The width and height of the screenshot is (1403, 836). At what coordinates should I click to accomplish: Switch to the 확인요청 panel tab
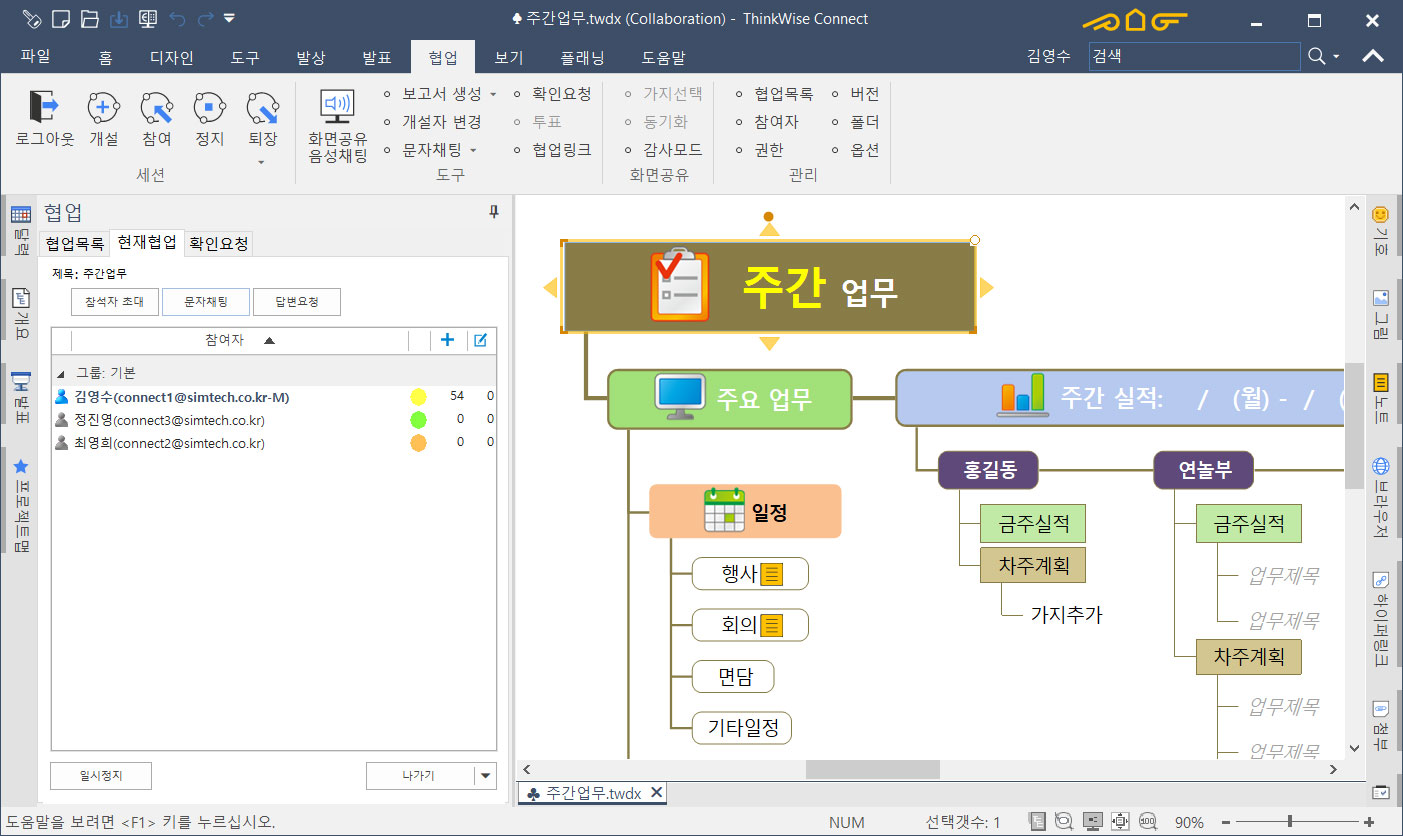click(x=219, y=243)
